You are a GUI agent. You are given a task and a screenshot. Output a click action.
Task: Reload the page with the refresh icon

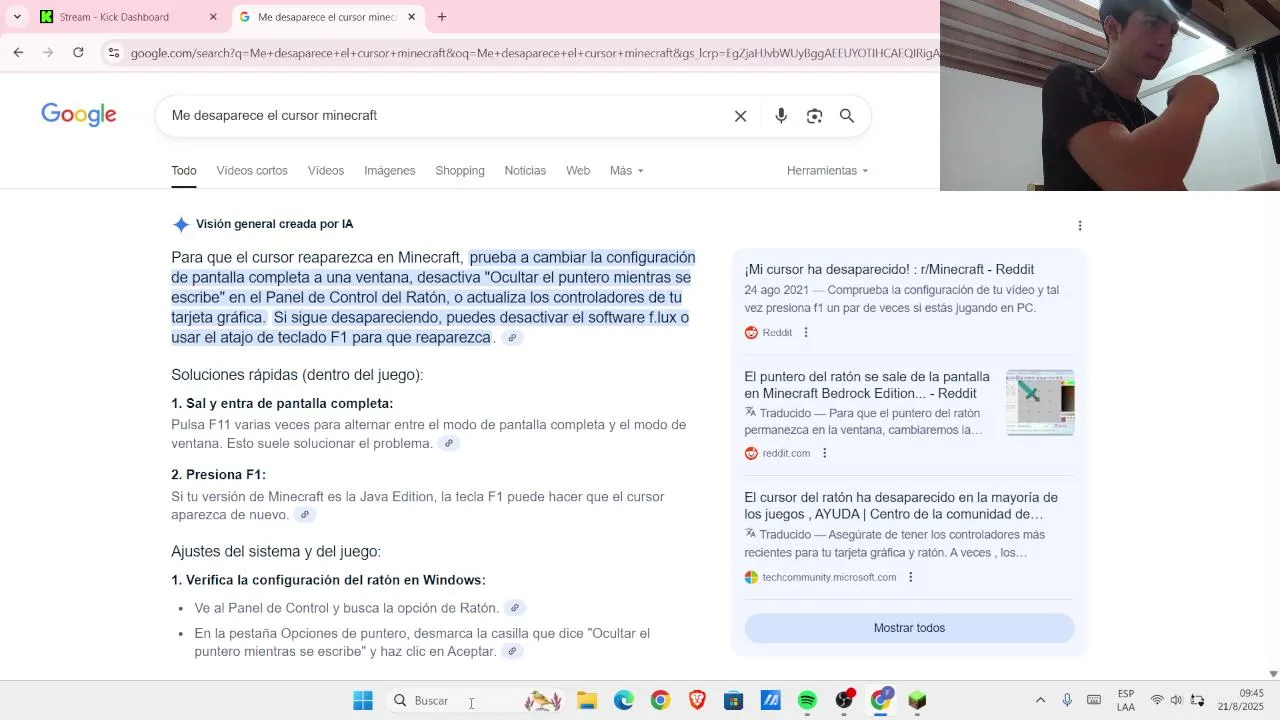[78, 52]
